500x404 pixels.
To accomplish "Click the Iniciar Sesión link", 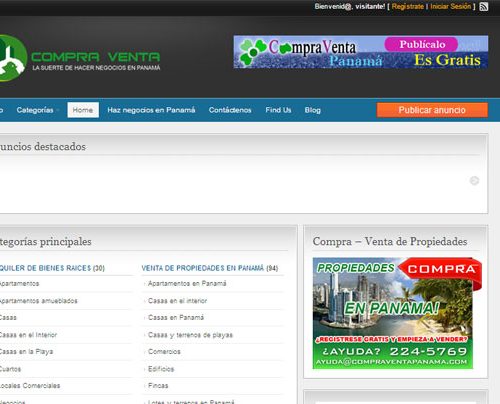I will click(x=451, y=6).
